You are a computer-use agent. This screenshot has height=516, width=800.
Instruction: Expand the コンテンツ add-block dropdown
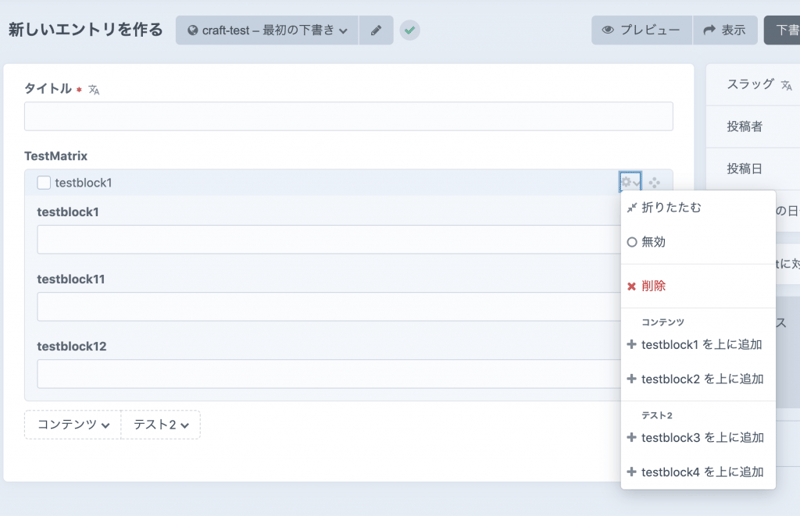pyautogui.click(x=73, y=425)
